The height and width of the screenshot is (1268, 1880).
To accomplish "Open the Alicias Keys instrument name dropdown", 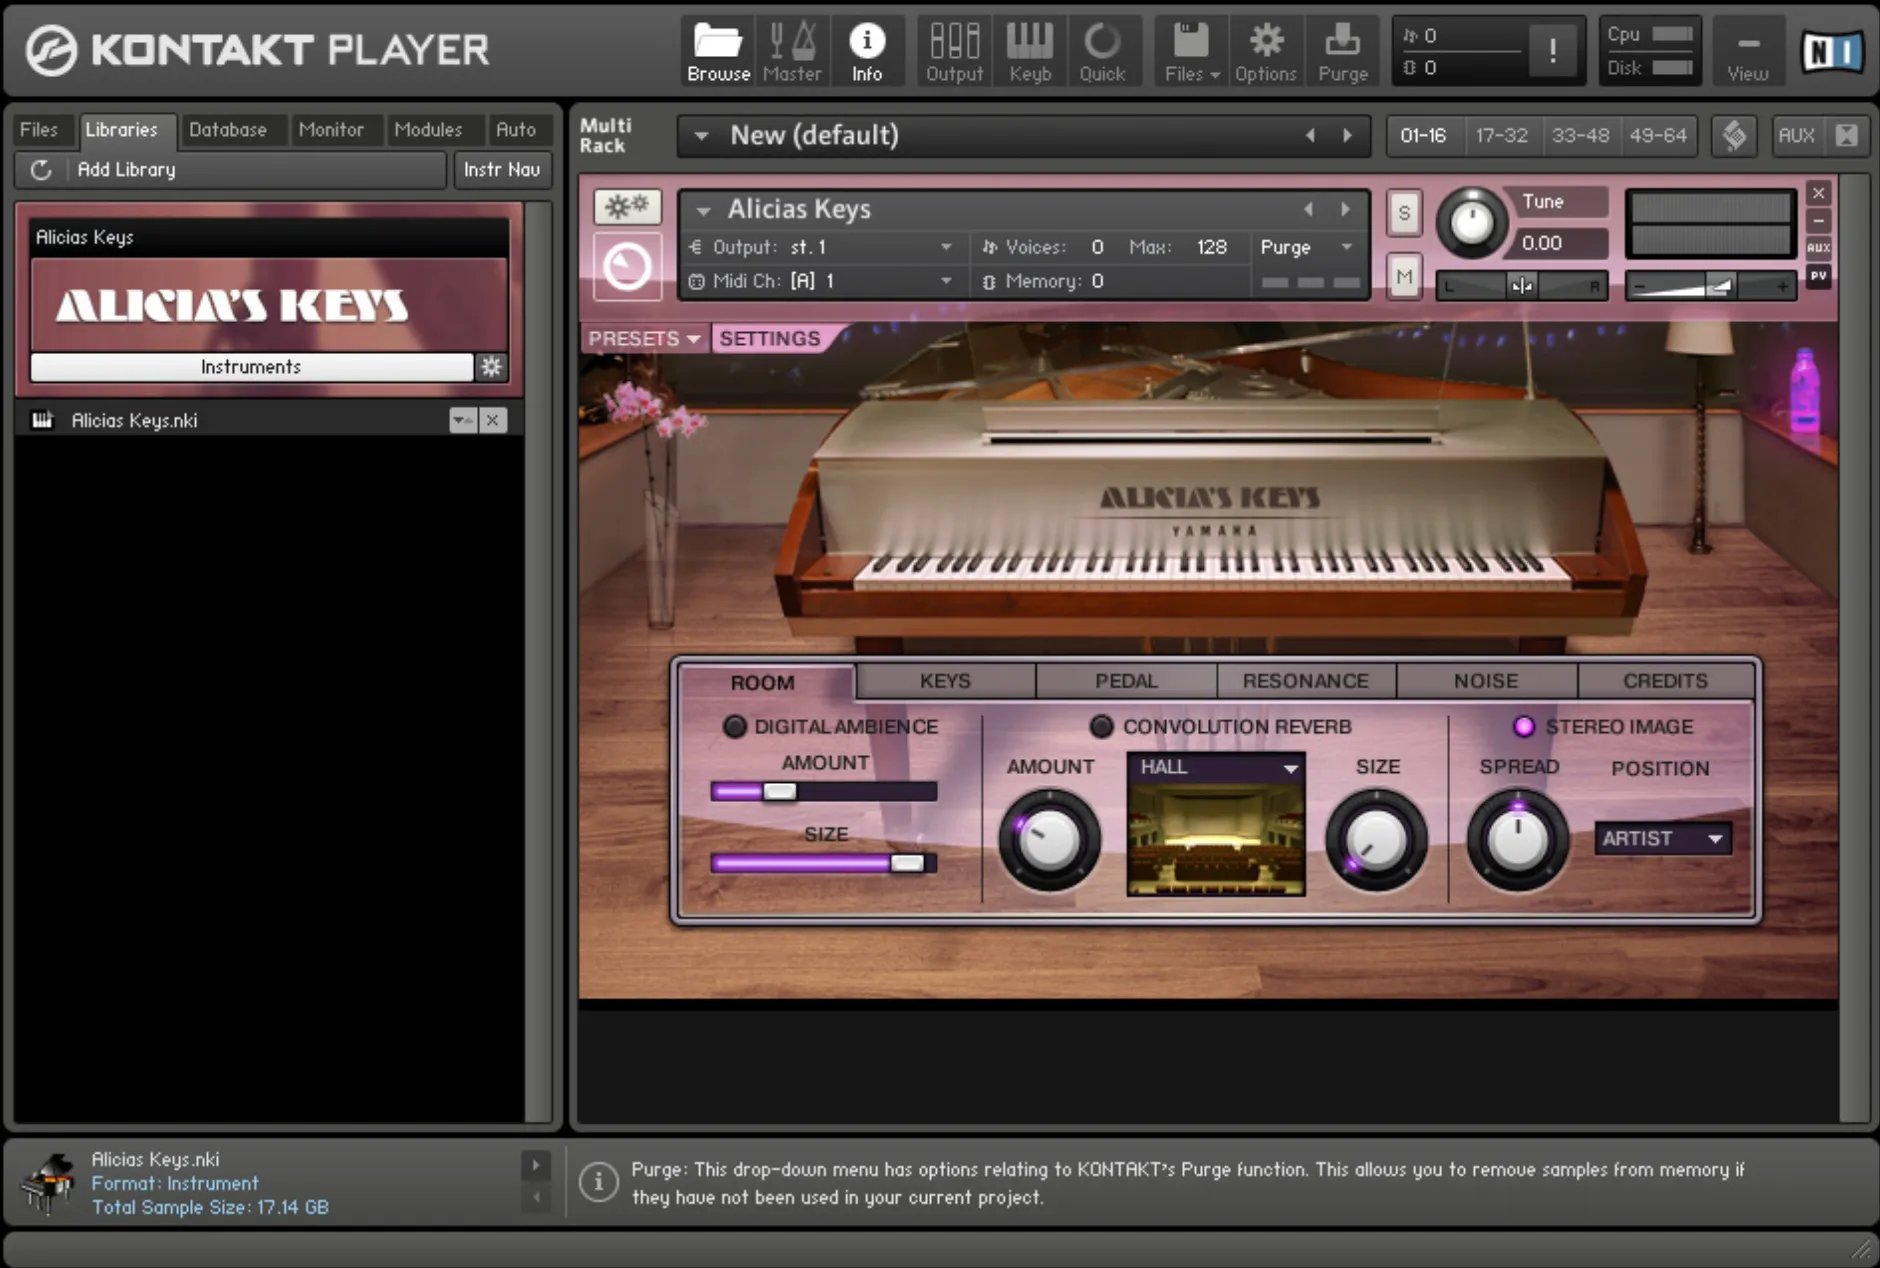I will pyautogui.click(x=703, y=210).
